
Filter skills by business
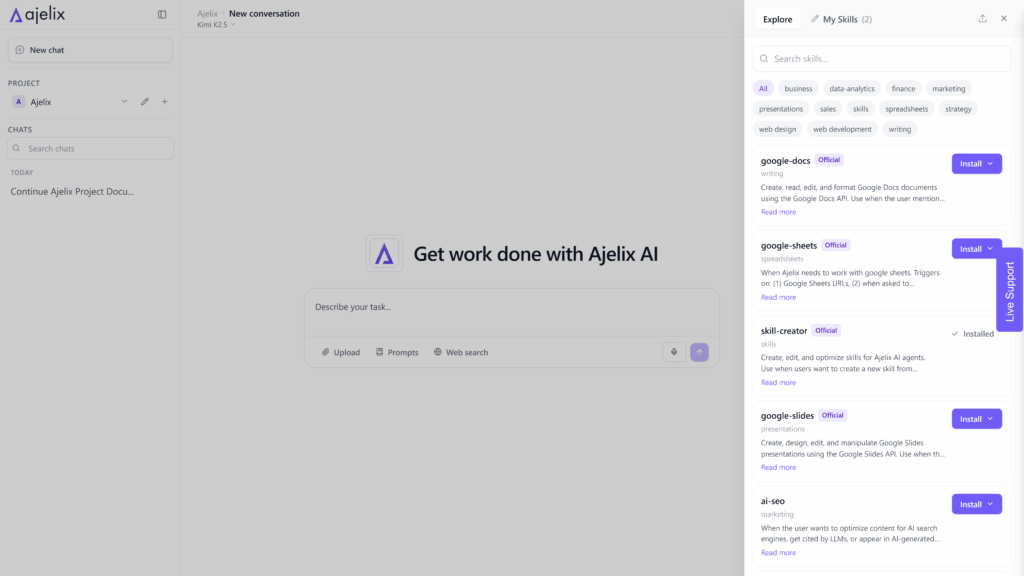798,89
